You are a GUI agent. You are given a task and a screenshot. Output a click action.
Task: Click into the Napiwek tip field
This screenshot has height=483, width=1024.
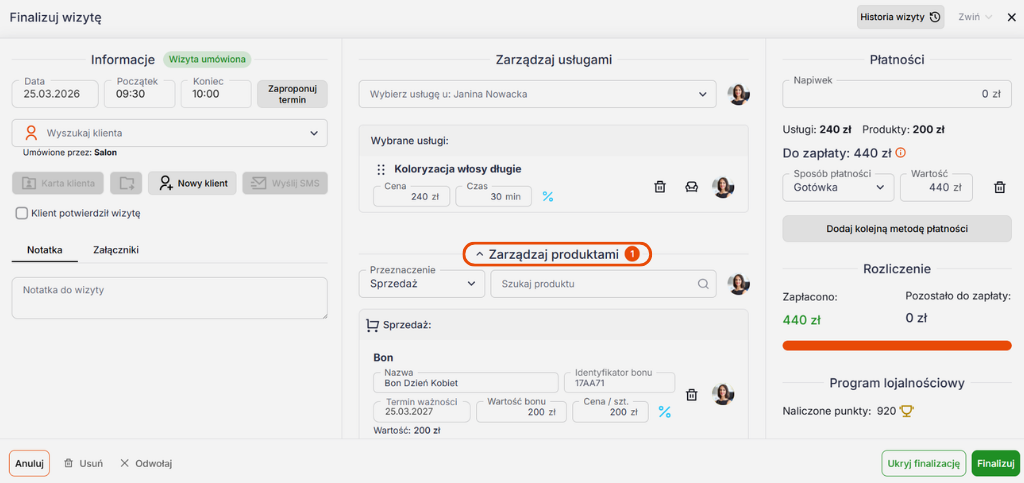[896, 94]
